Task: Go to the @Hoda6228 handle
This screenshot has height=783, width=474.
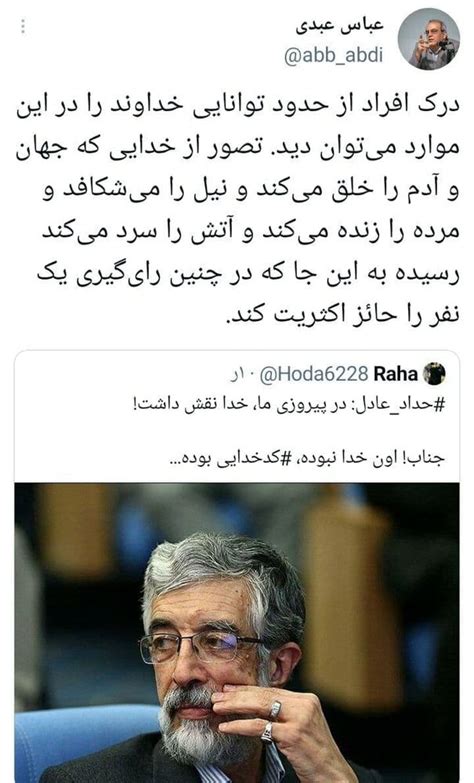Action: [313, 374]
